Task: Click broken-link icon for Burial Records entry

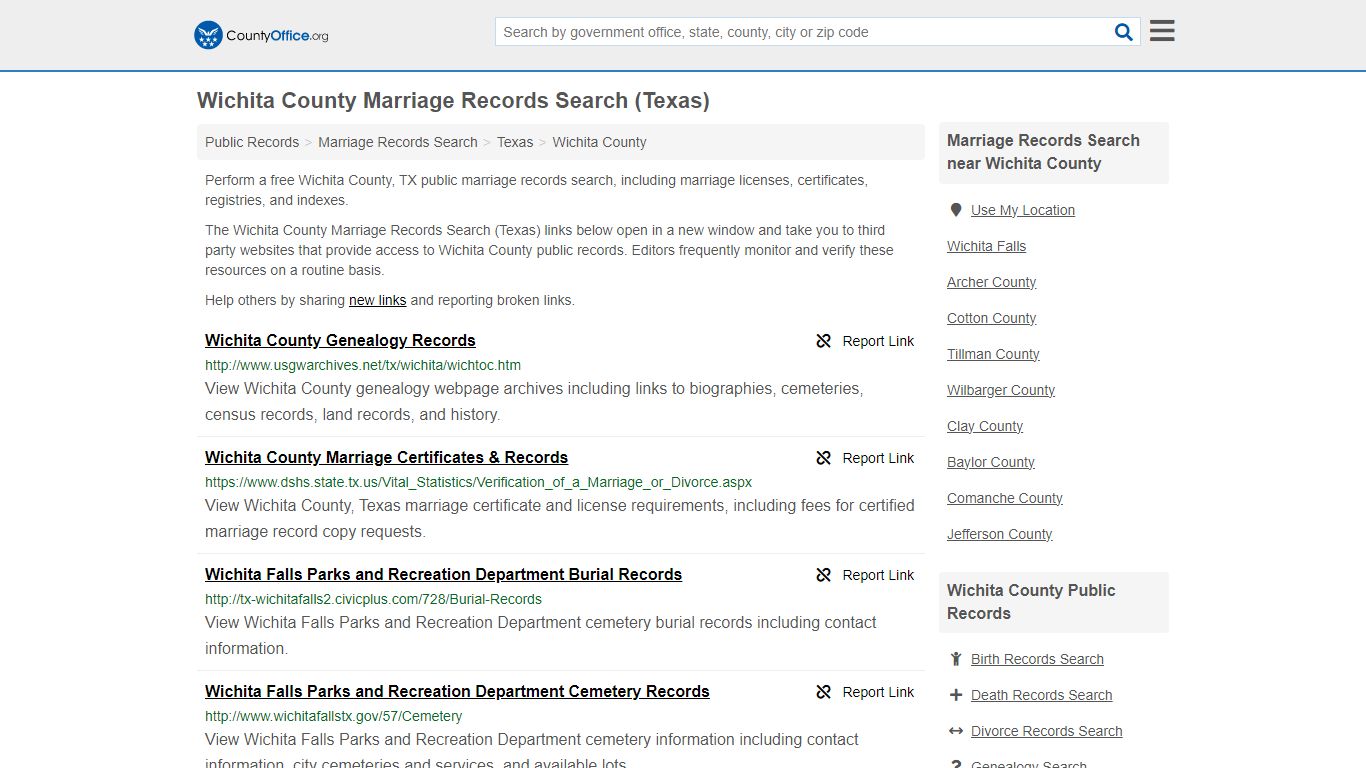Action: click(x=824, y=575)
